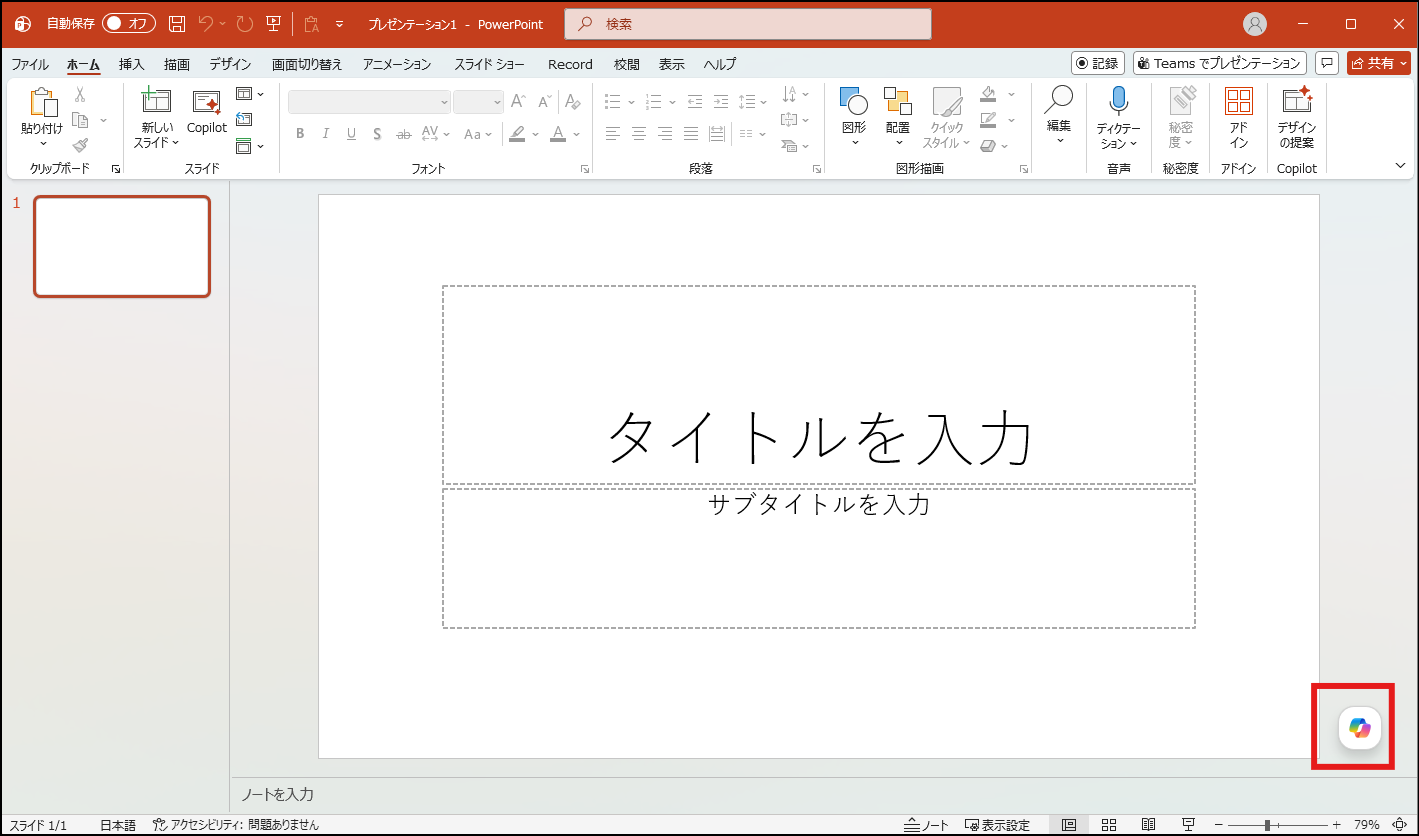Switch to the 画面切り替え tab
The image size is (1419, 836).
coord(307,64)
